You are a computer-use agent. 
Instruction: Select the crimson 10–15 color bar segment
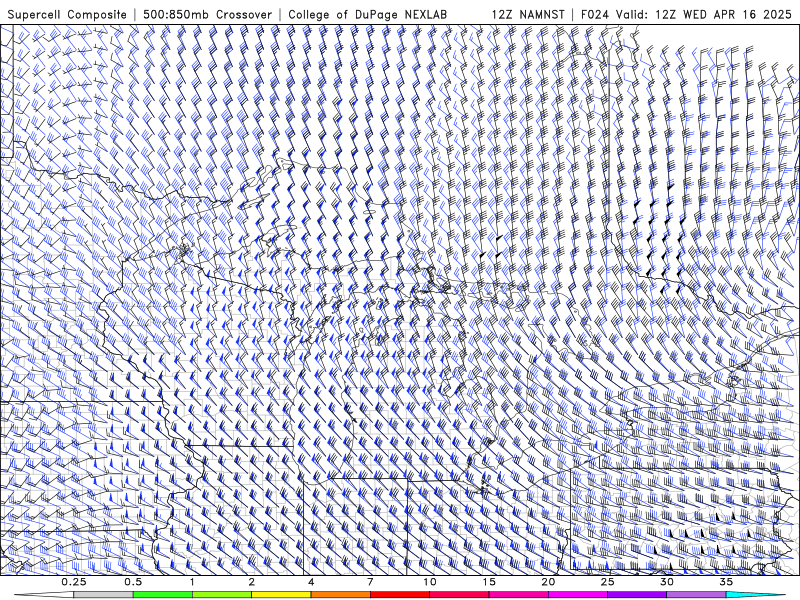(459, 594)
